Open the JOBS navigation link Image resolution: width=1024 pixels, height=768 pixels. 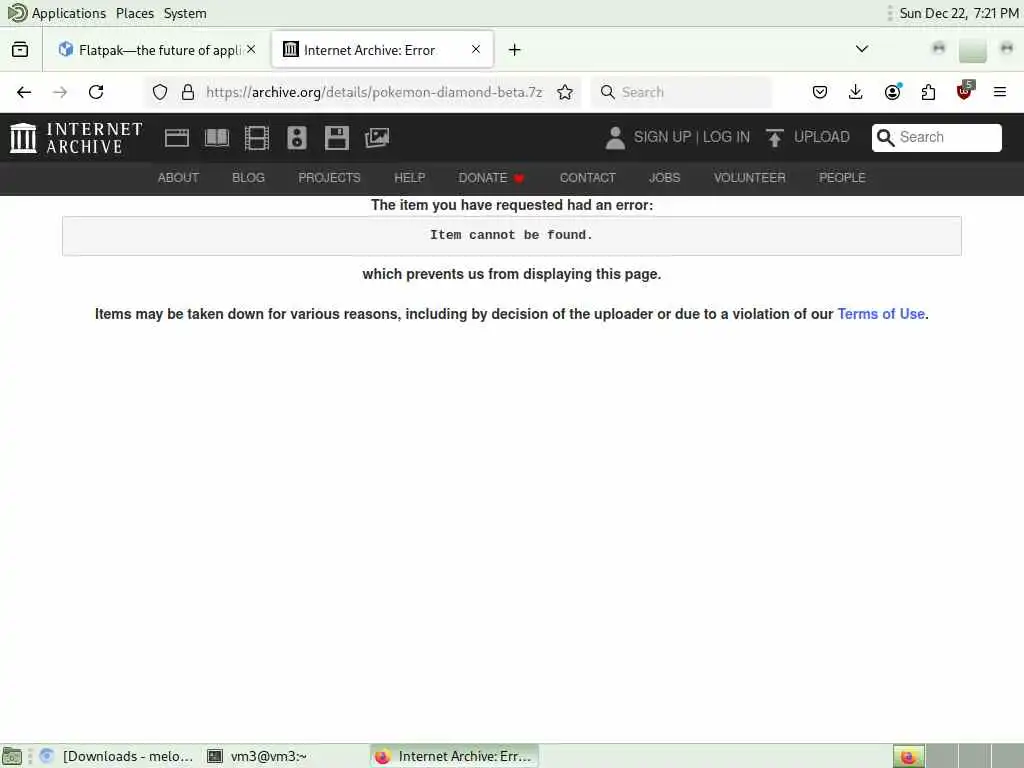[x=664, y=178]
